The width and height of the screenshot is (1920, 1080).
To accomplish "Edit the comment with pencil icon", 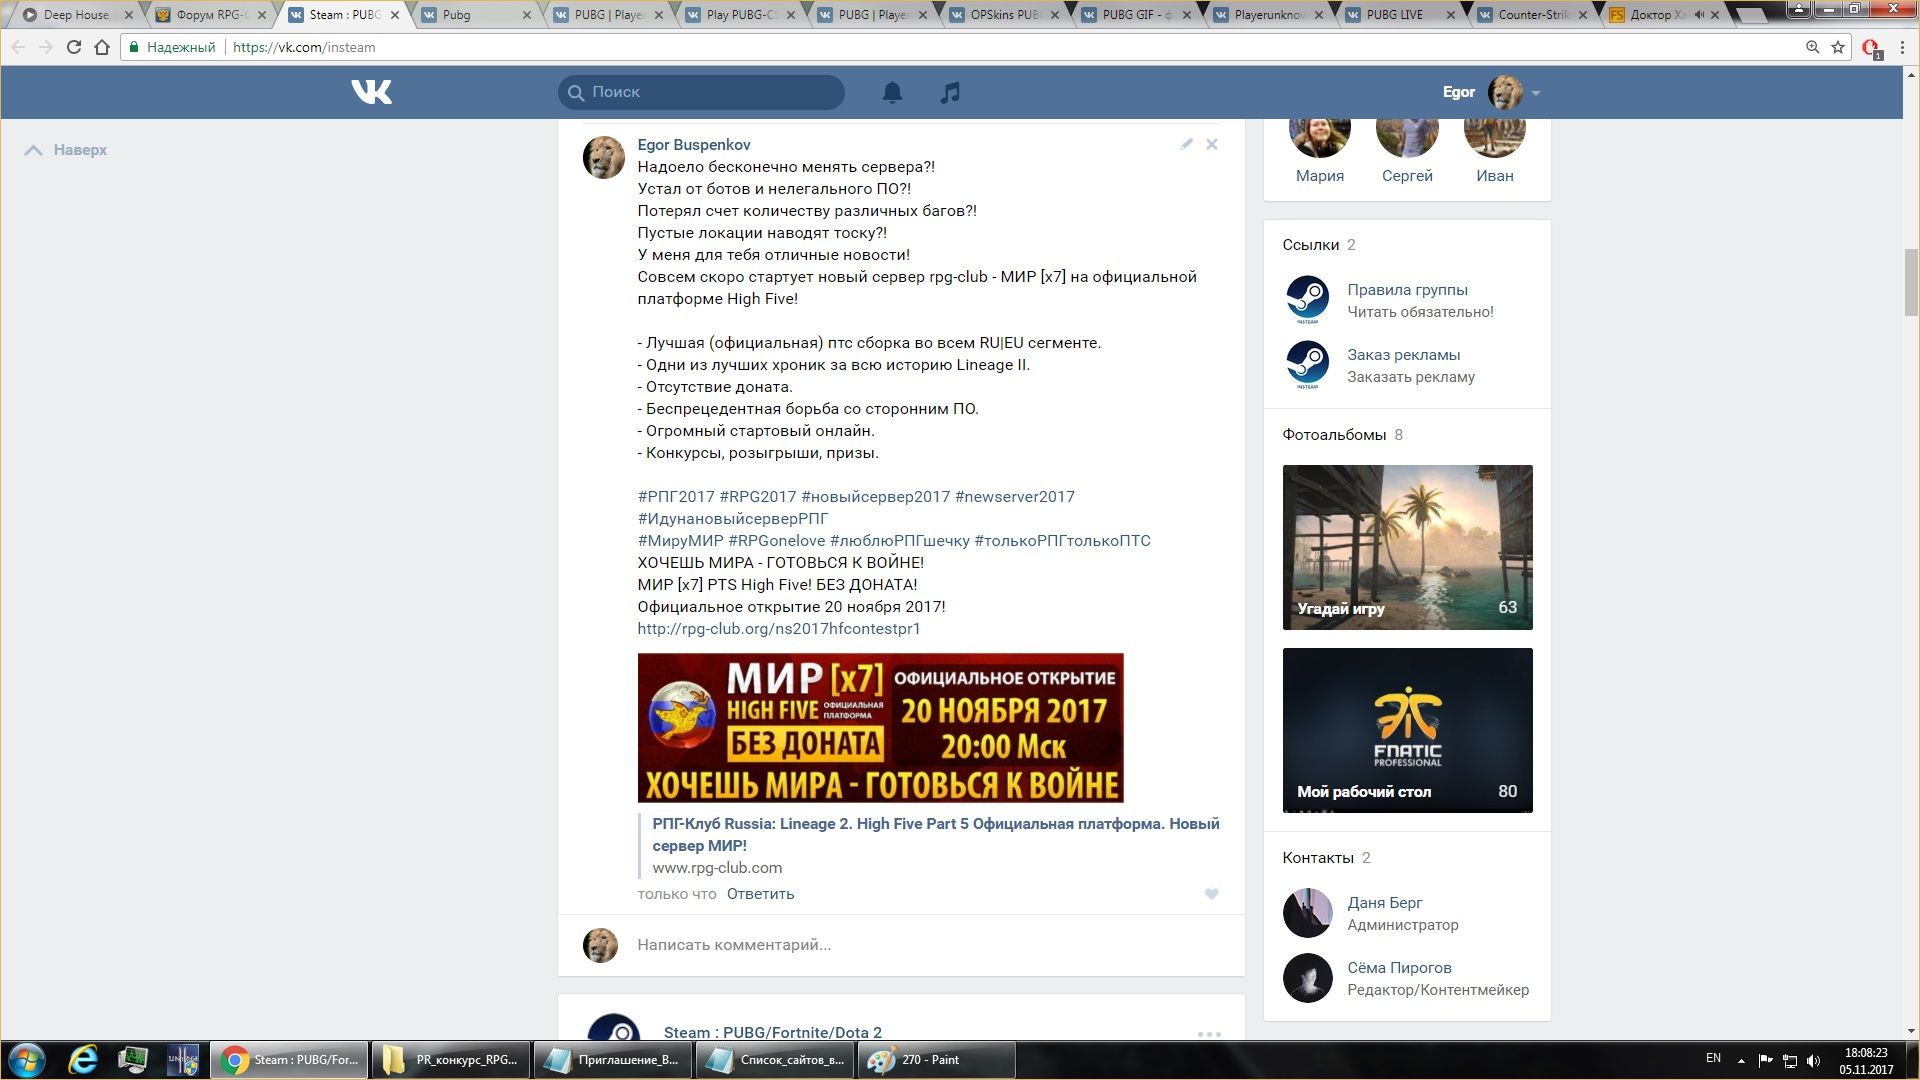I will point(1186,144).
